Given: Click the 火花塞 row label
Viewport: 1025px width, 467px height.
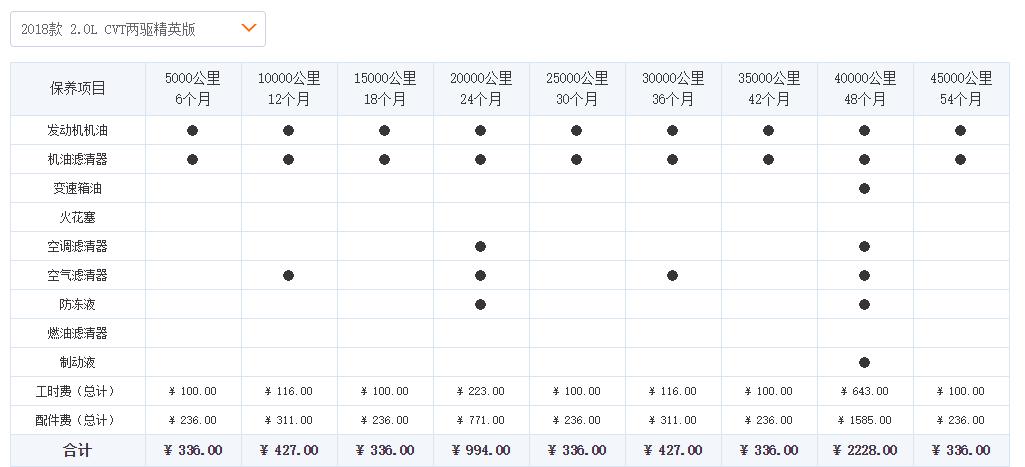Looking at the screenshot, I should 78,218.
